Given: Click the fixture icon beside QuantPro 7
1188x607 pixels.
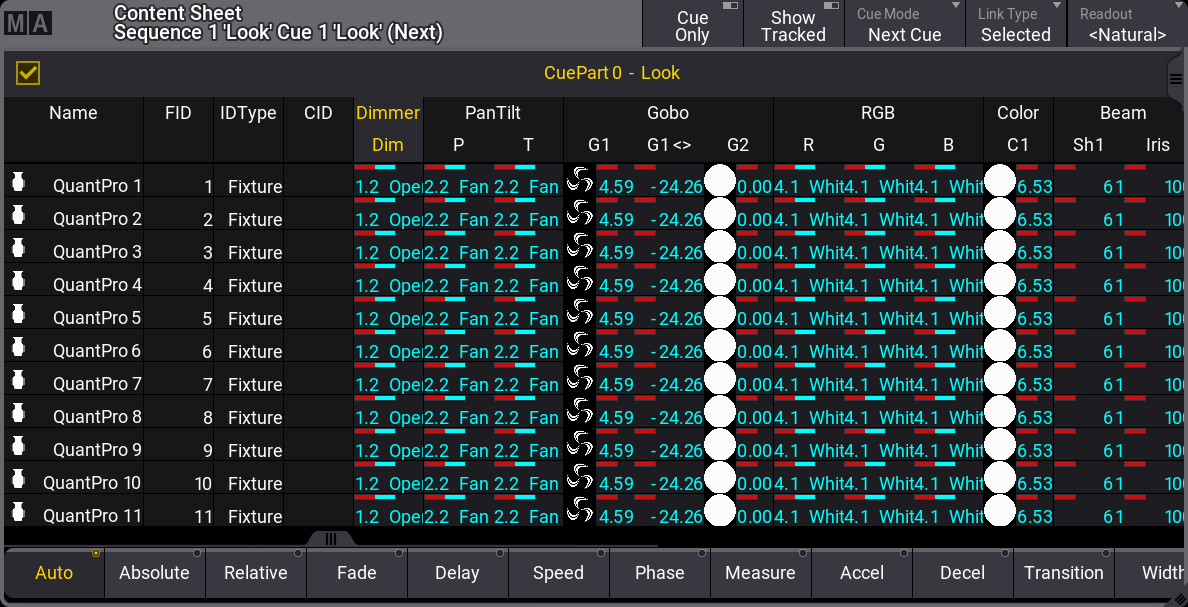Looking at the screenshot, I should click(18, 379).
